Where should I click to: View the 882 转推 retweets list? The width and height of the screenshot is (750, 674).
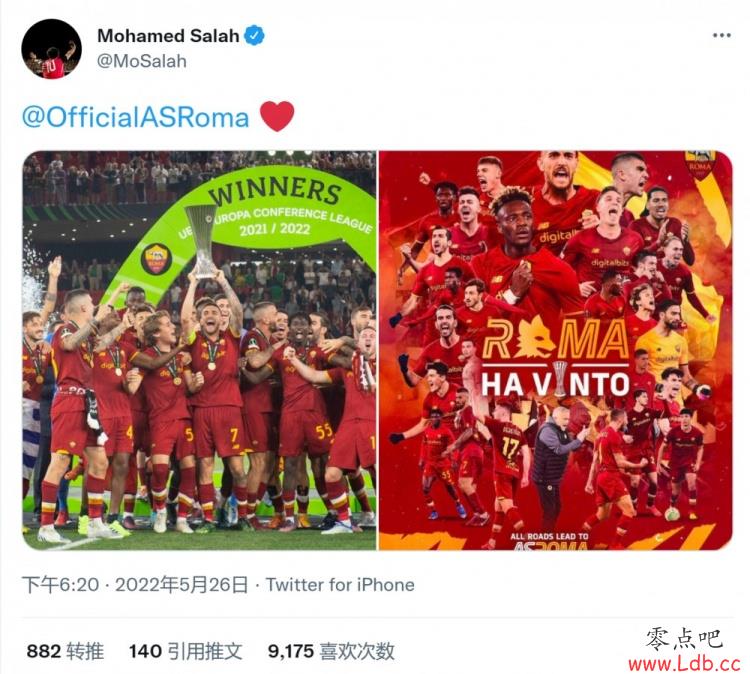click(x=65, y=651)
